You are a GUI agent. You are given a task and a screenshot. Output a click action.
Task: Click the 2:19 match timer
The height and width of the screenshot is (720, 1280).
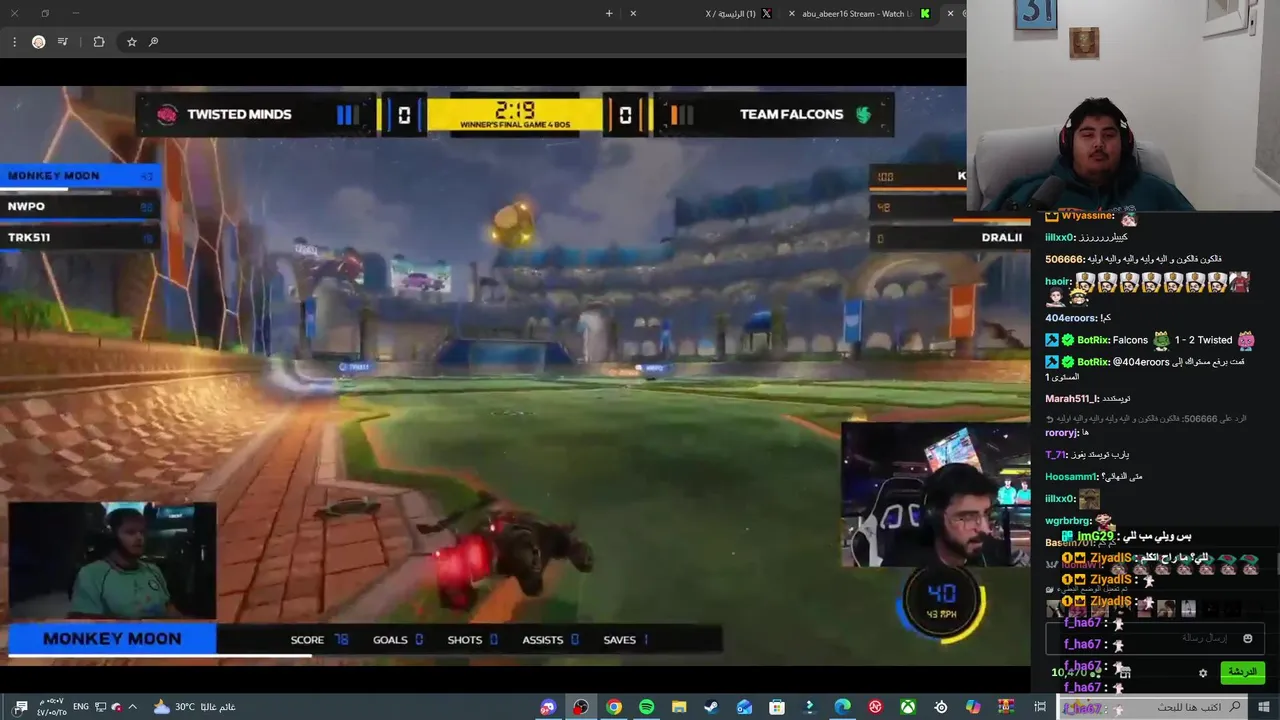click(514, 111)
